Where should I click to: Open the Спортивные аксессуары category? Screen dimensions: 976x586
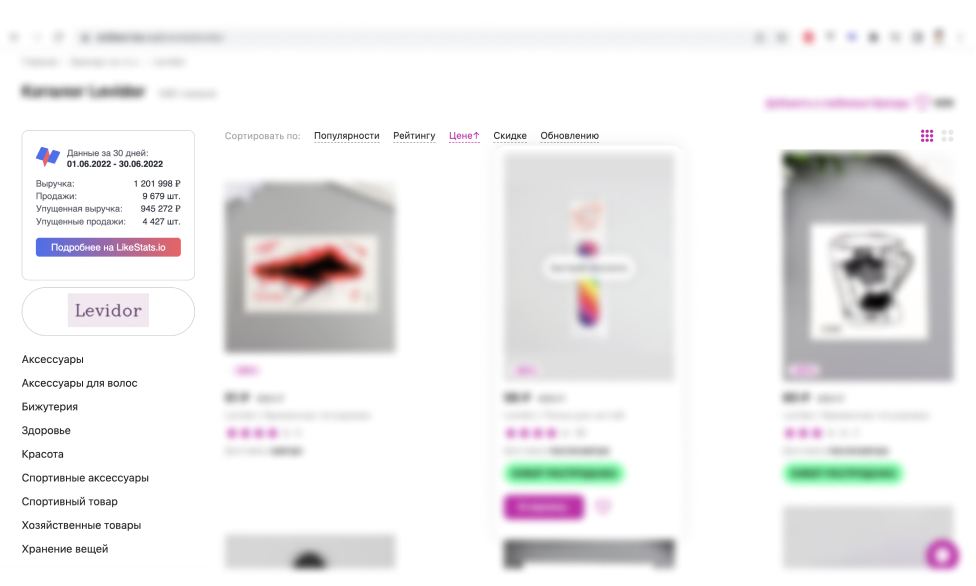[85, 478]
